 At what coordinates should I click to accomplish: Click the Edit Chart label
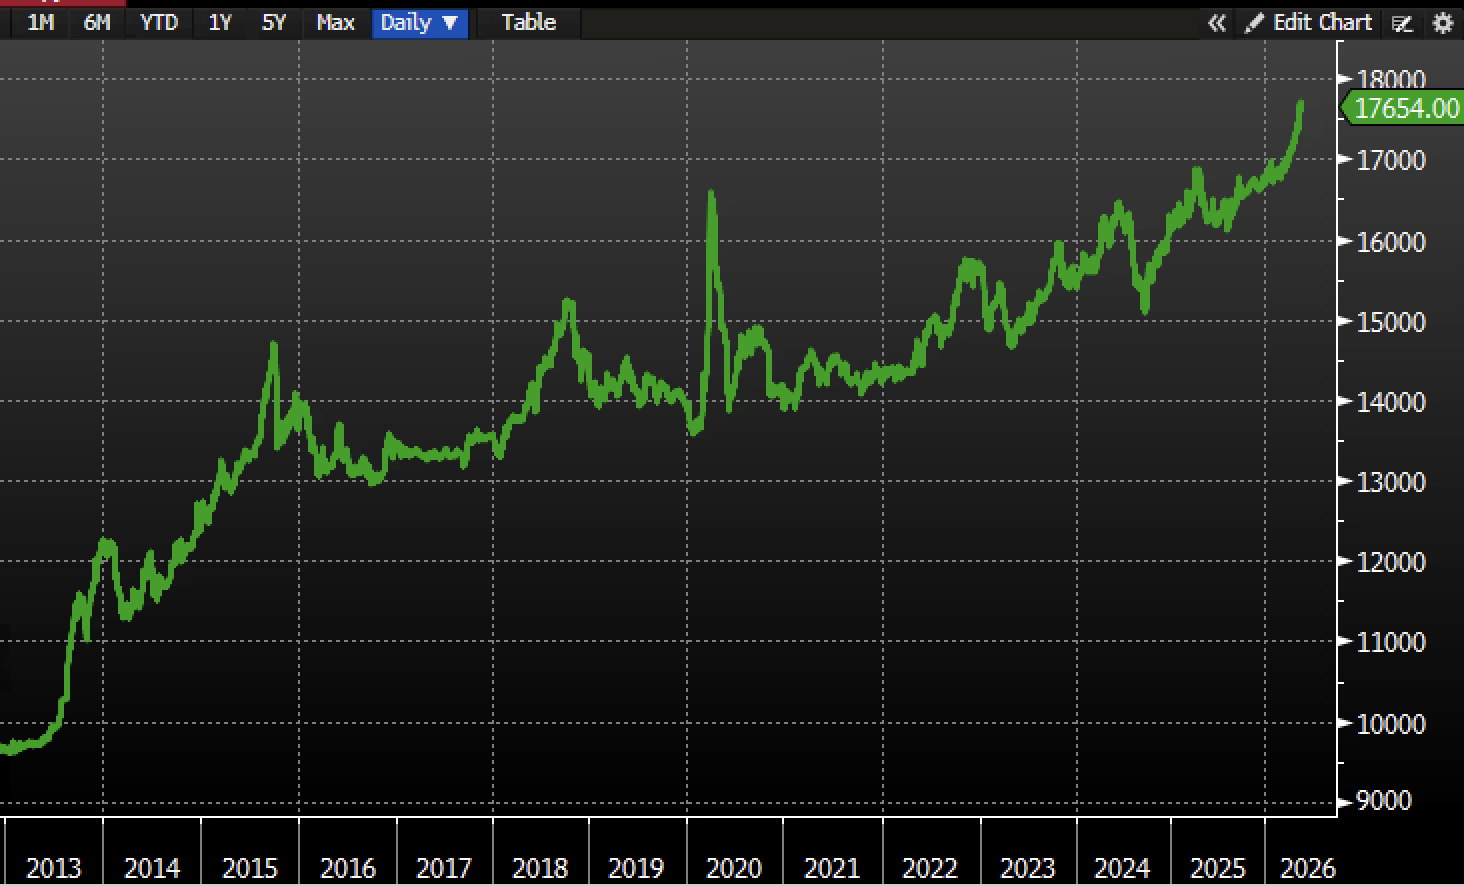(1322, 23)
